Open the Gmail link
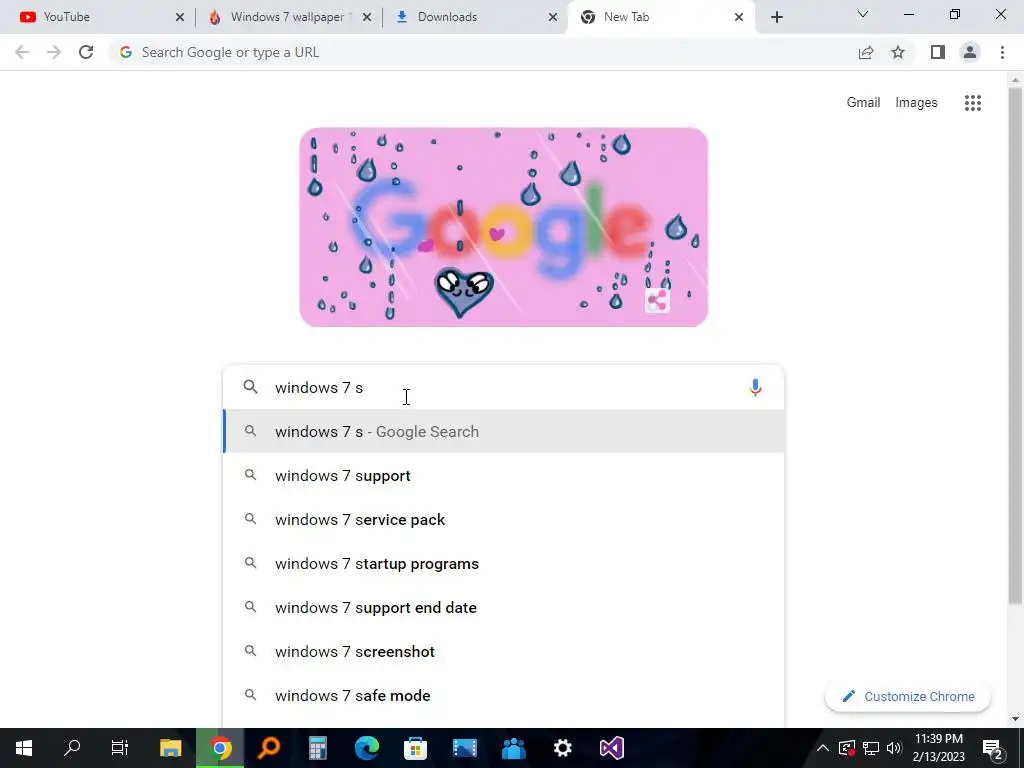The height and width of the screenshot is (768, 1024). pos(863,103)
